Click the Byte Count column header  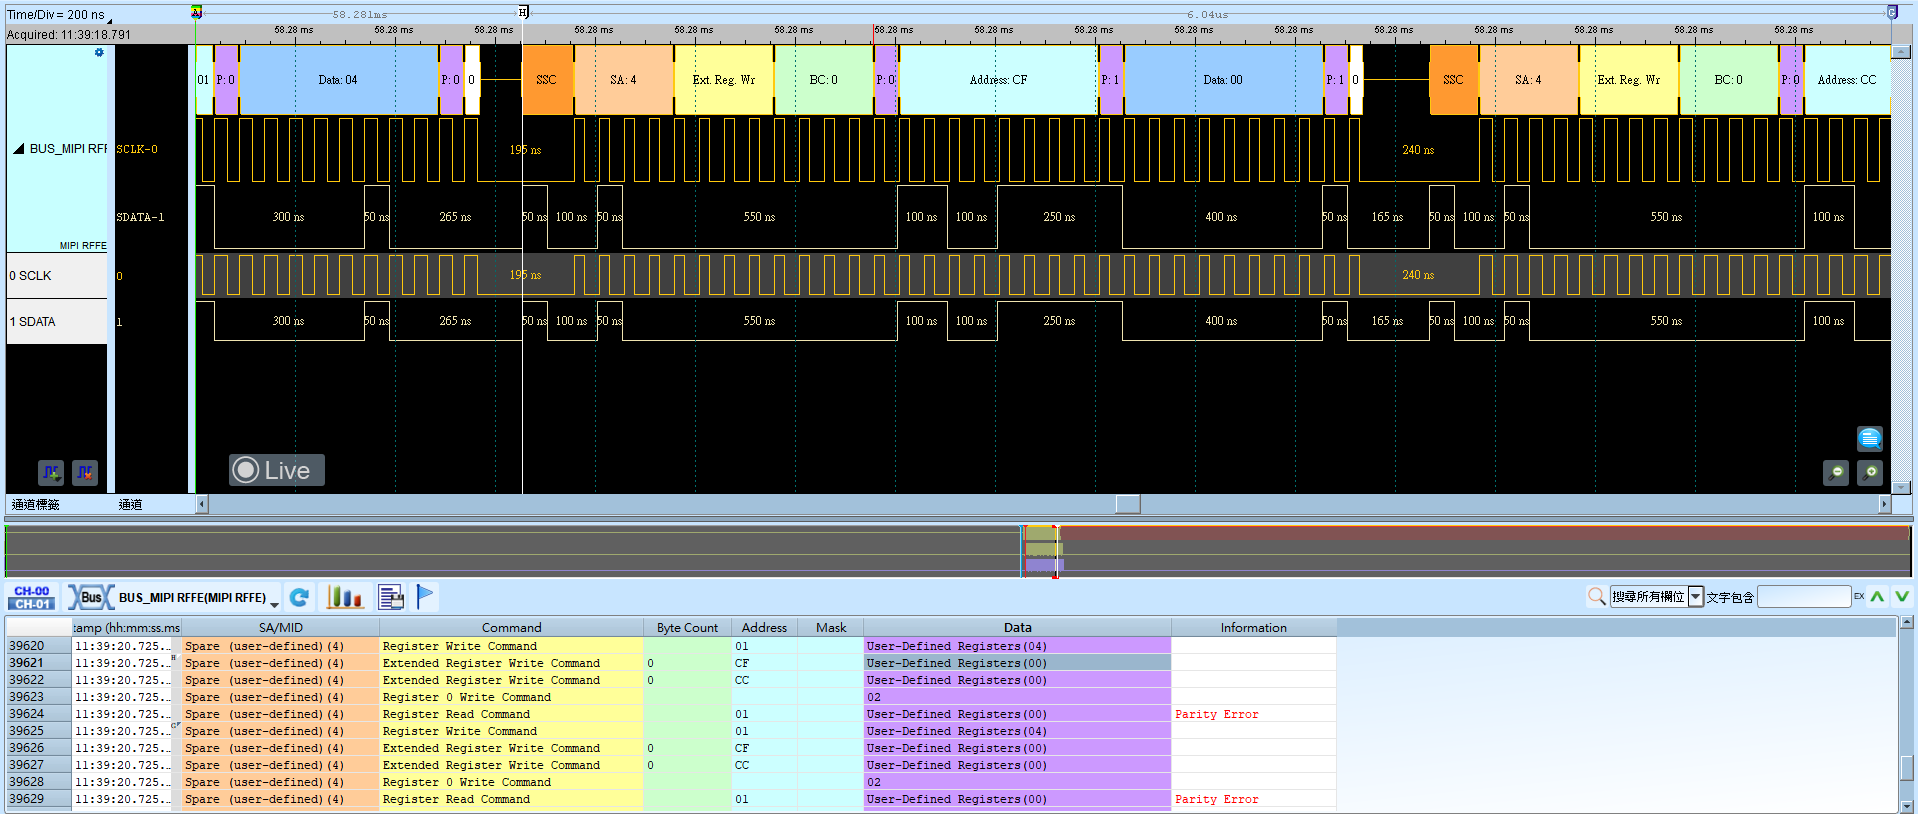coord(687,628)
